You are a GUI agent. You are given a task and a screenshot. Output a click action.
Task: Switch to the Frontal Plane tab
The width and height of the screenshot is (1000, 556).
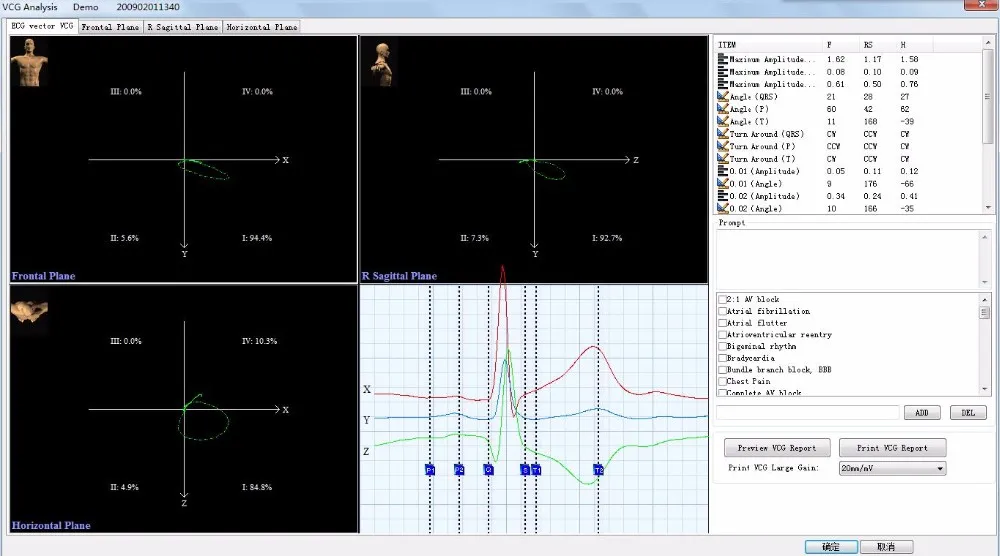click(x=110, y=27)
